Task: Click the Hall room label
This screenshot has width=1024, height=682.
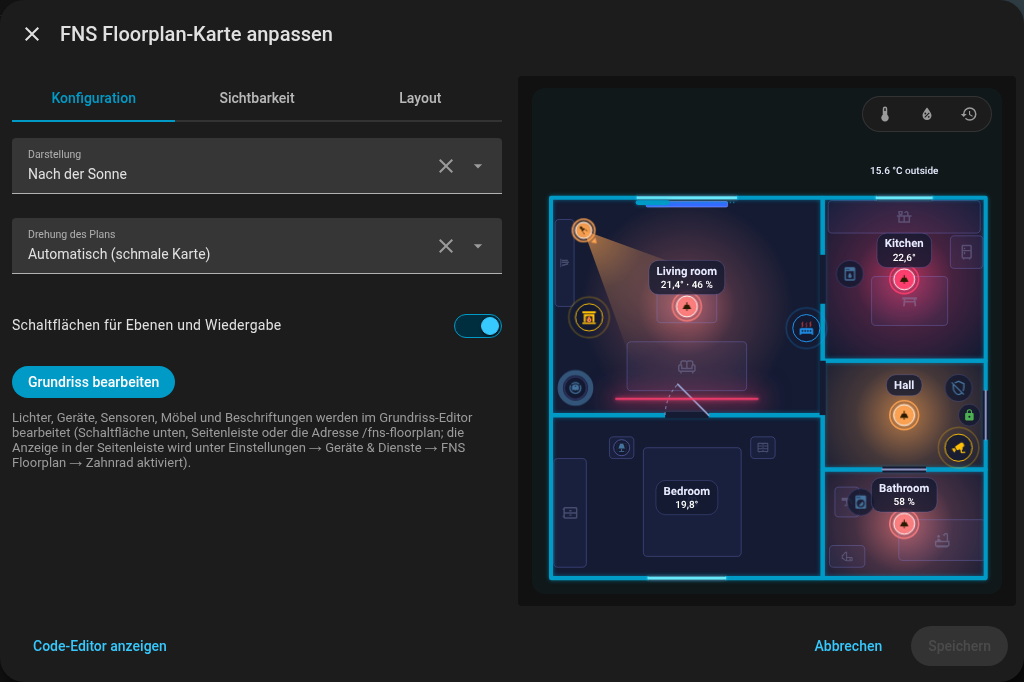Action: click(904, 385)
